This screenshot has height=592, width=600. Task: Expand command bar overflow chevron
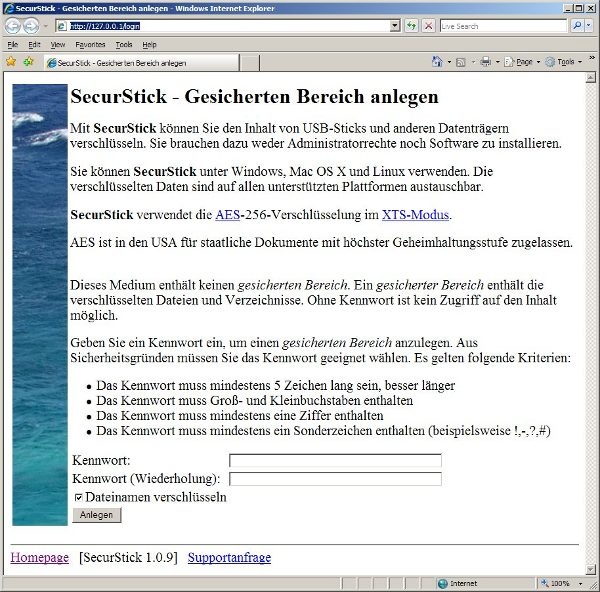coord(592,58)
